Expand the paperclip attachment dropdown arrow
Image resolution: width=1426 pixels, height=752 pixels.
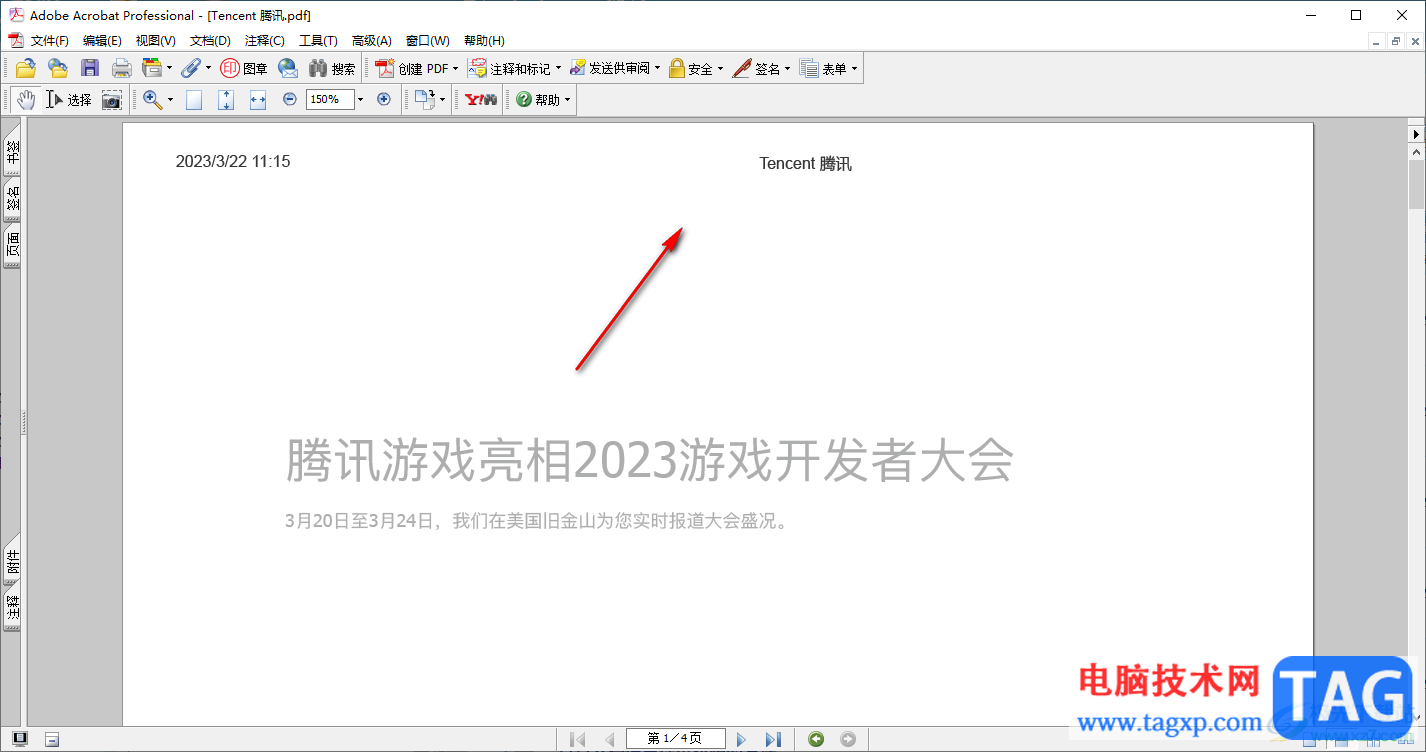pyautogui.click(x=208, y=69)
